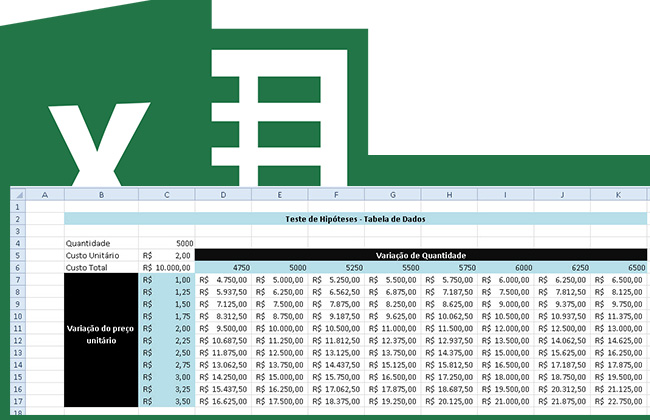Click the cell showing R$ 9.500,00

[223, 328]
